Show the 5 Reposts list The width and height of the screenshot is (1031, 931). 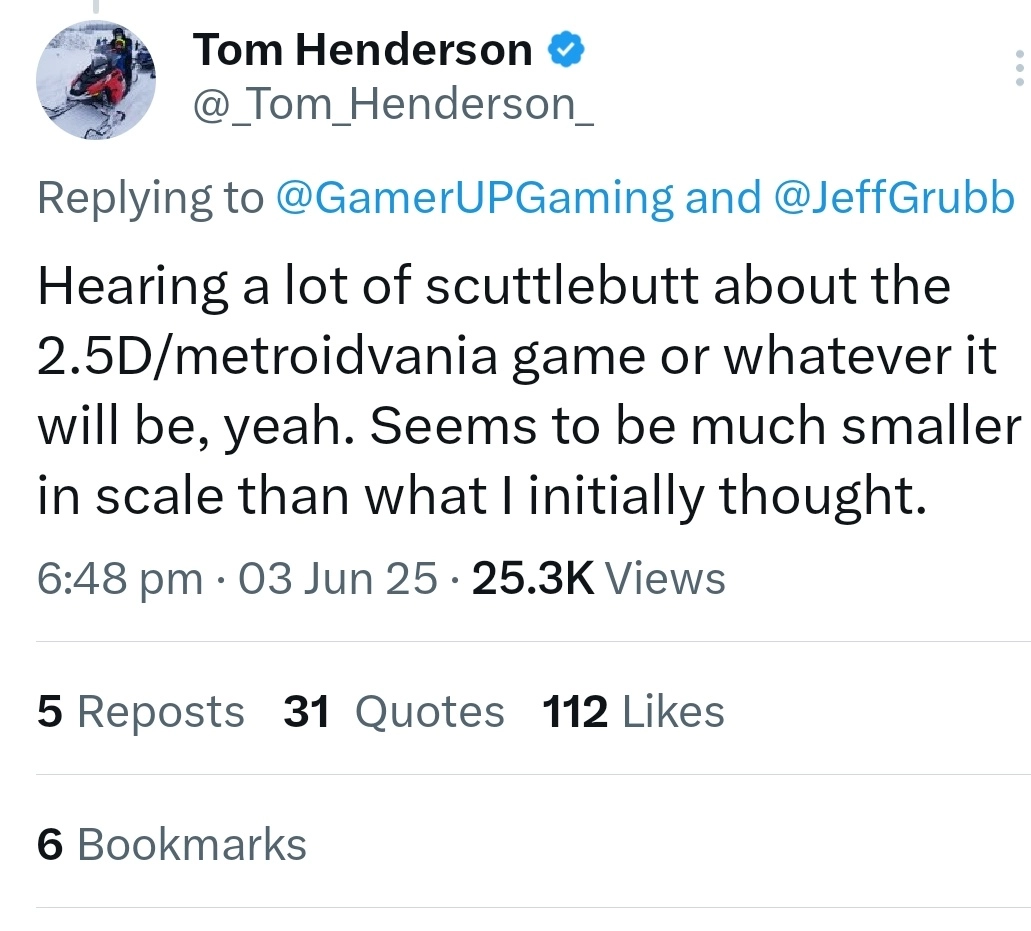coord(141,712)
